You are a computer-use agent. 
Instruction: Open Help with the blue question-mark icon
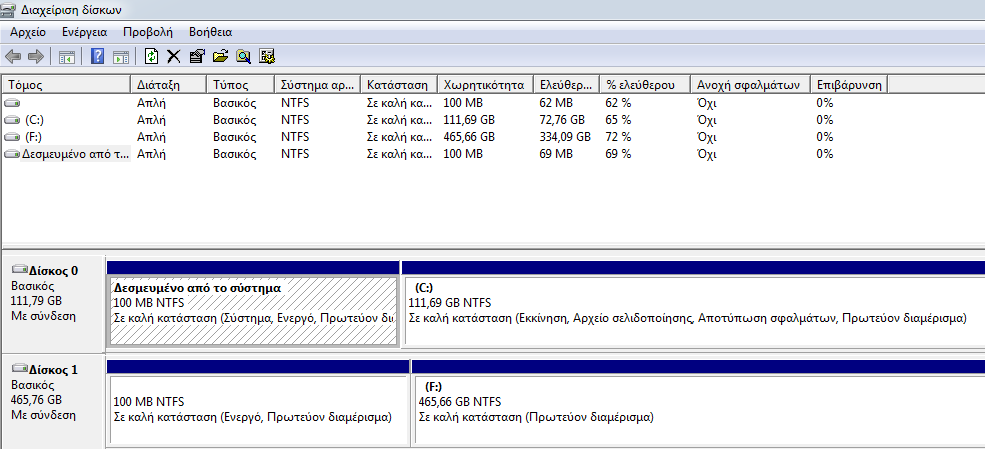pyautogui.click(x=97, y=57)
